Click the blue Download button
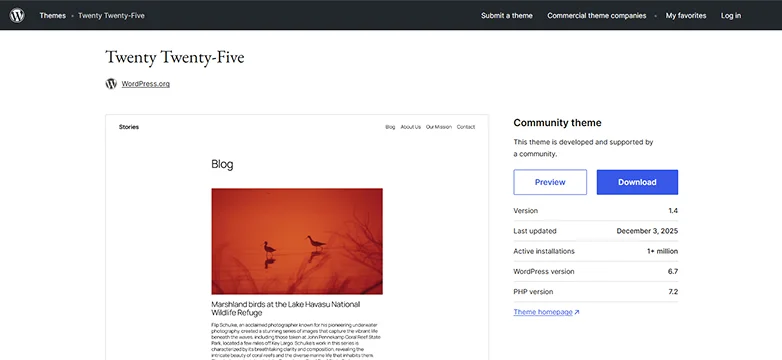The image size is (782, 360). 637,182
